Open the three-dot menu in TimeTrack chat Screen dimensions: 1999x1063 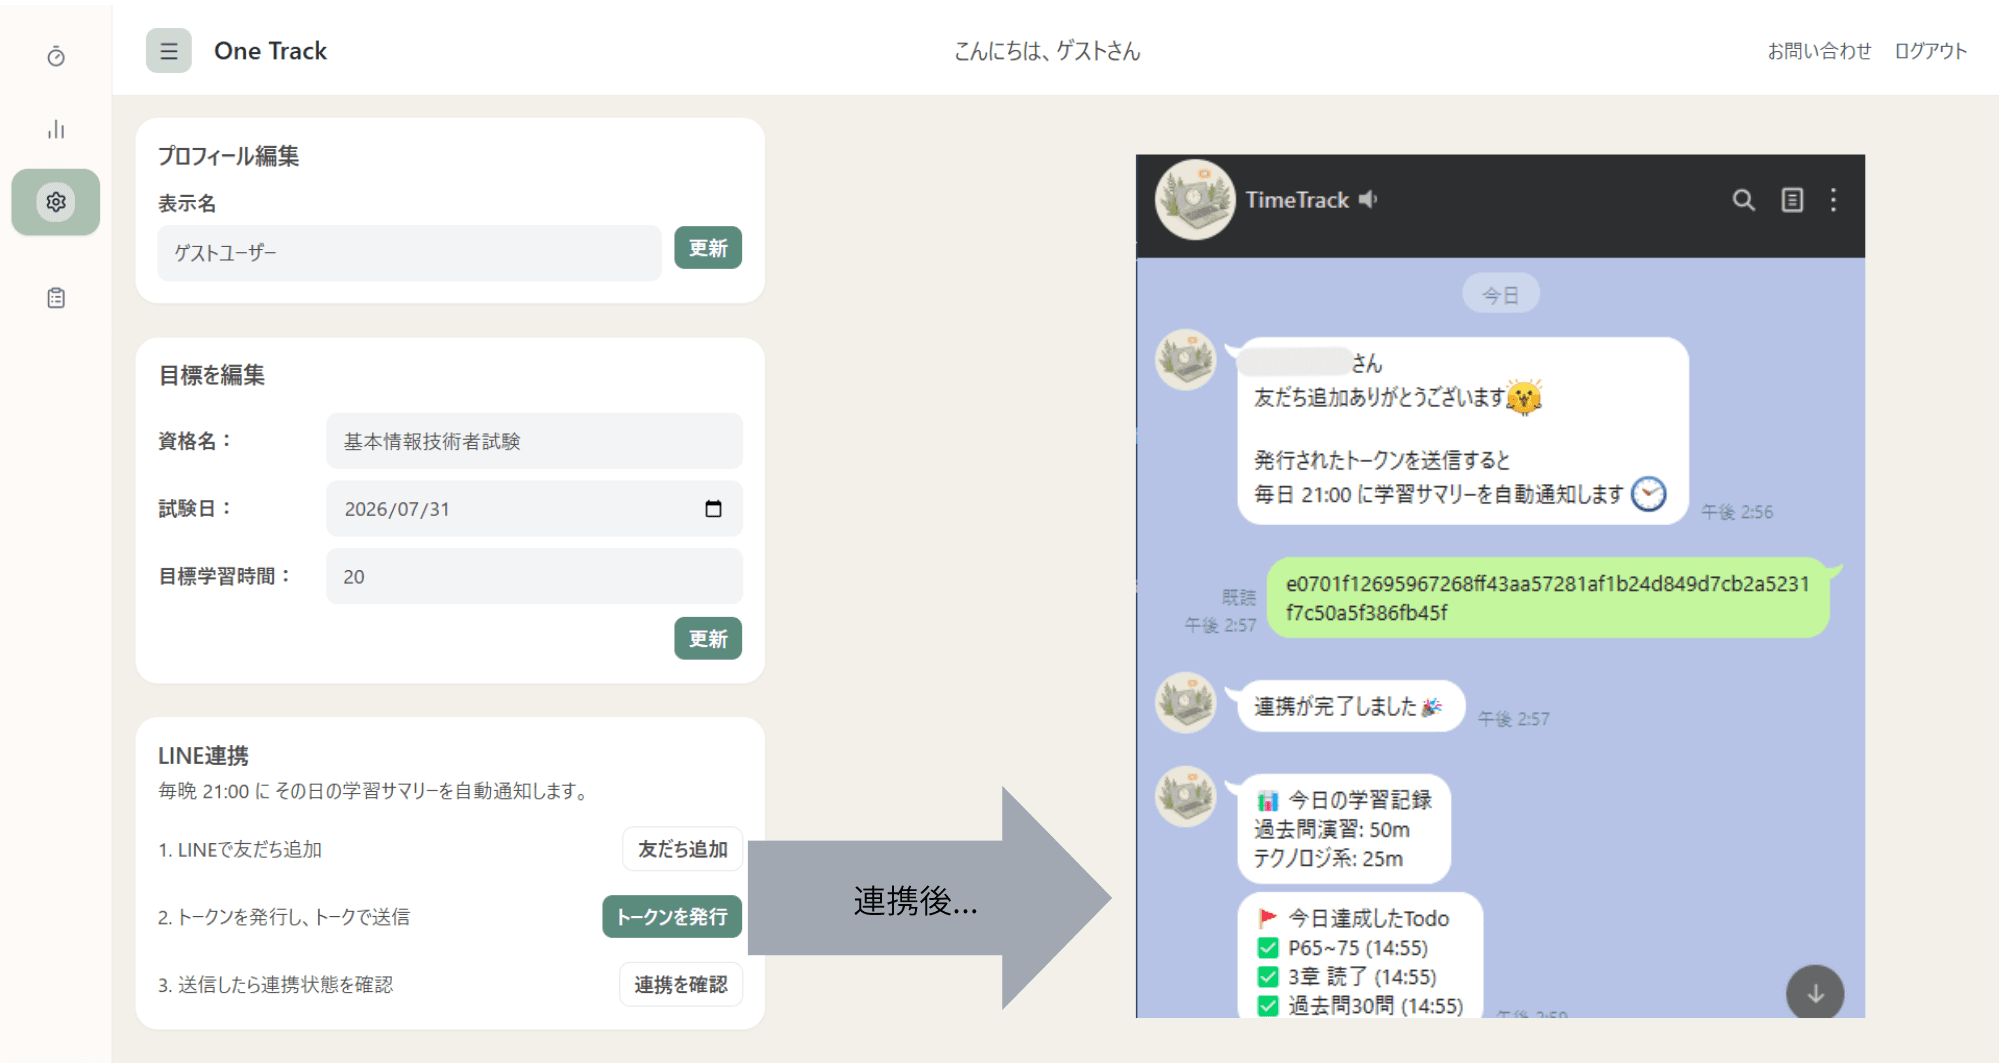1833,200
